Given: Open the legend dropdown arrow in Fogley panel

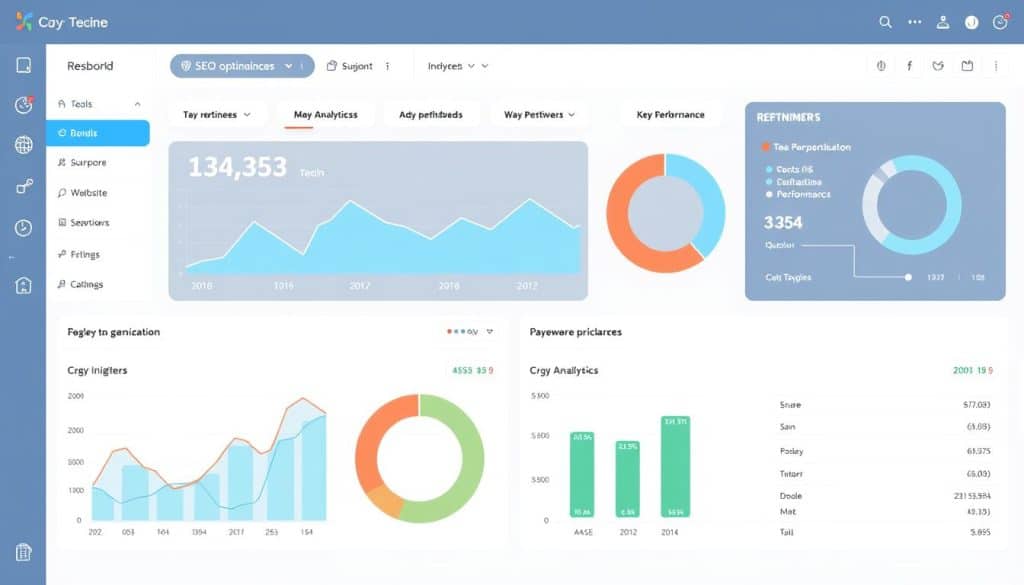Looking at the screenshot, I should [x=490, y=332].
